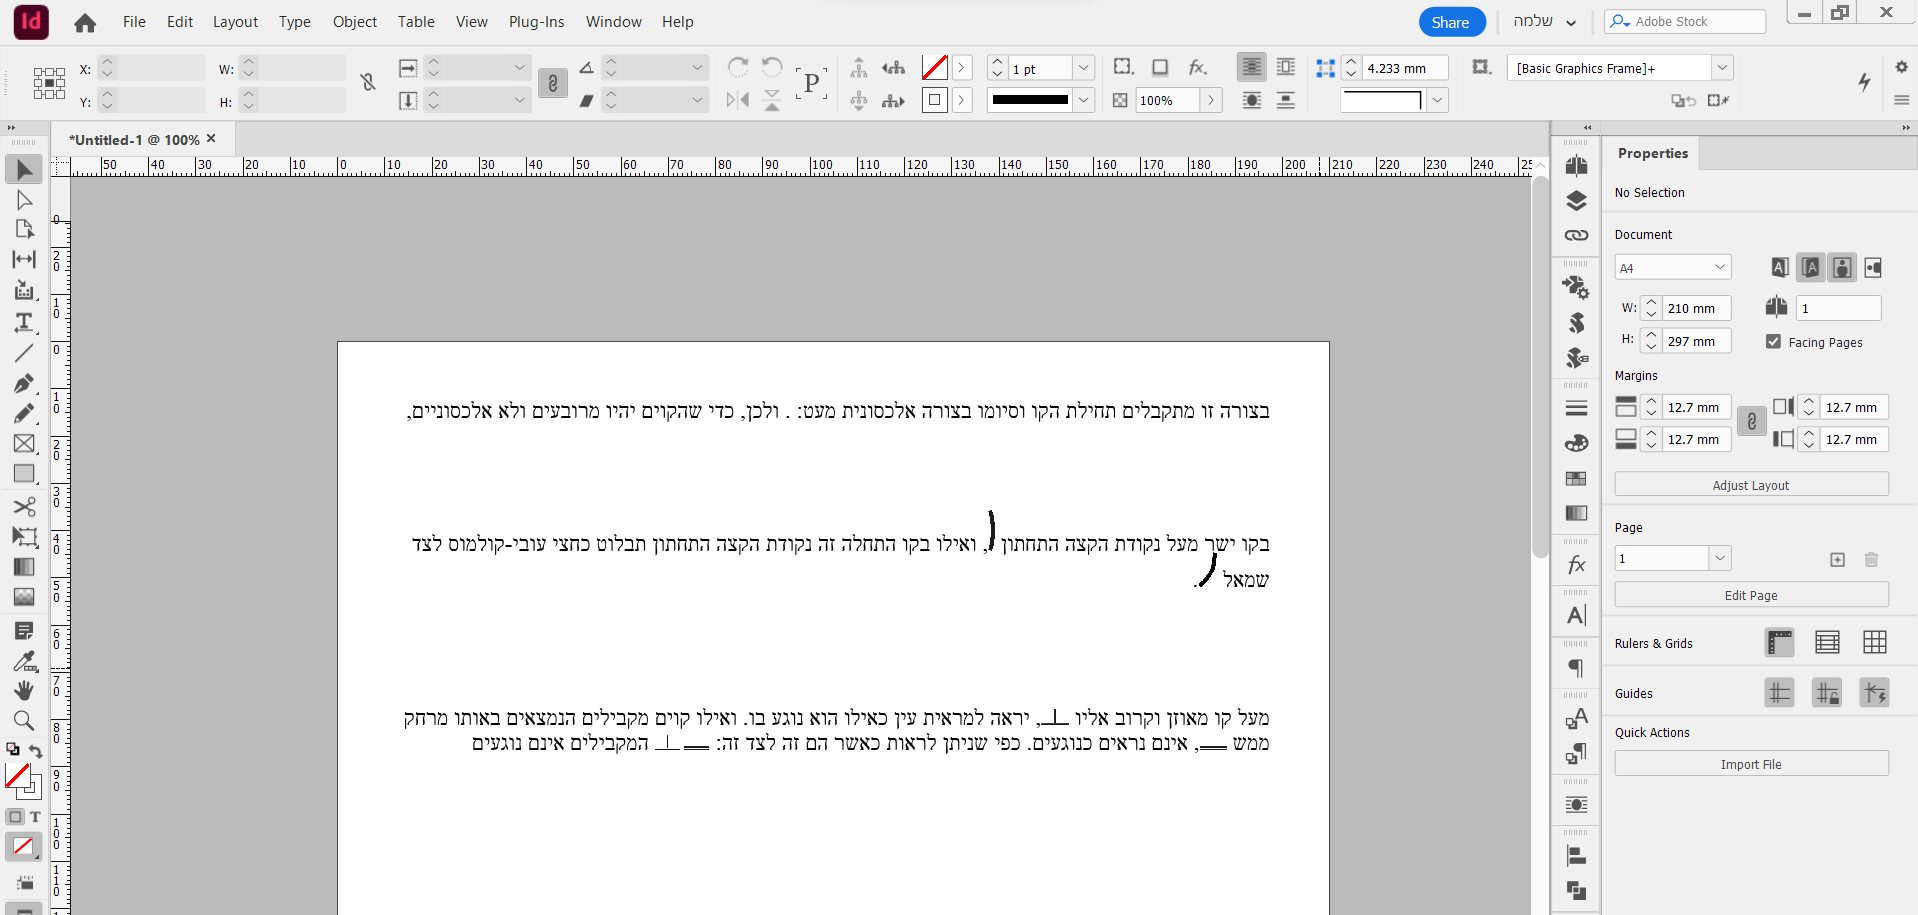
Task: Expand the stroke color options arrow
Action: [x=961, y=100]
